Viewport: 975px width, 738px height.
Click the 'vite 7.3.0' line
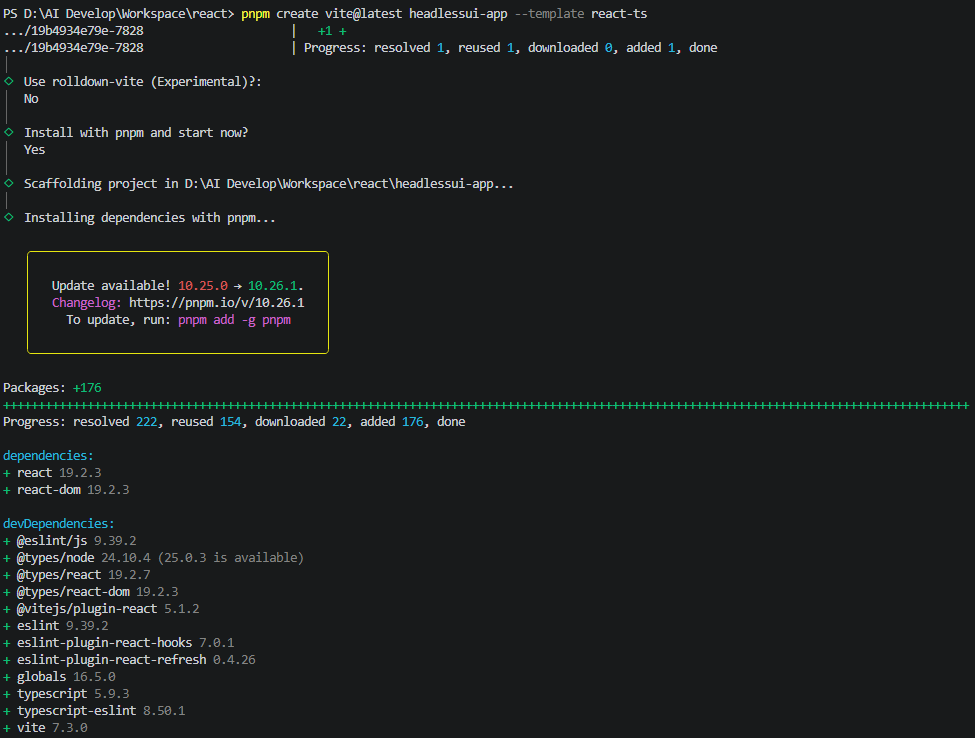pos(45,727)
